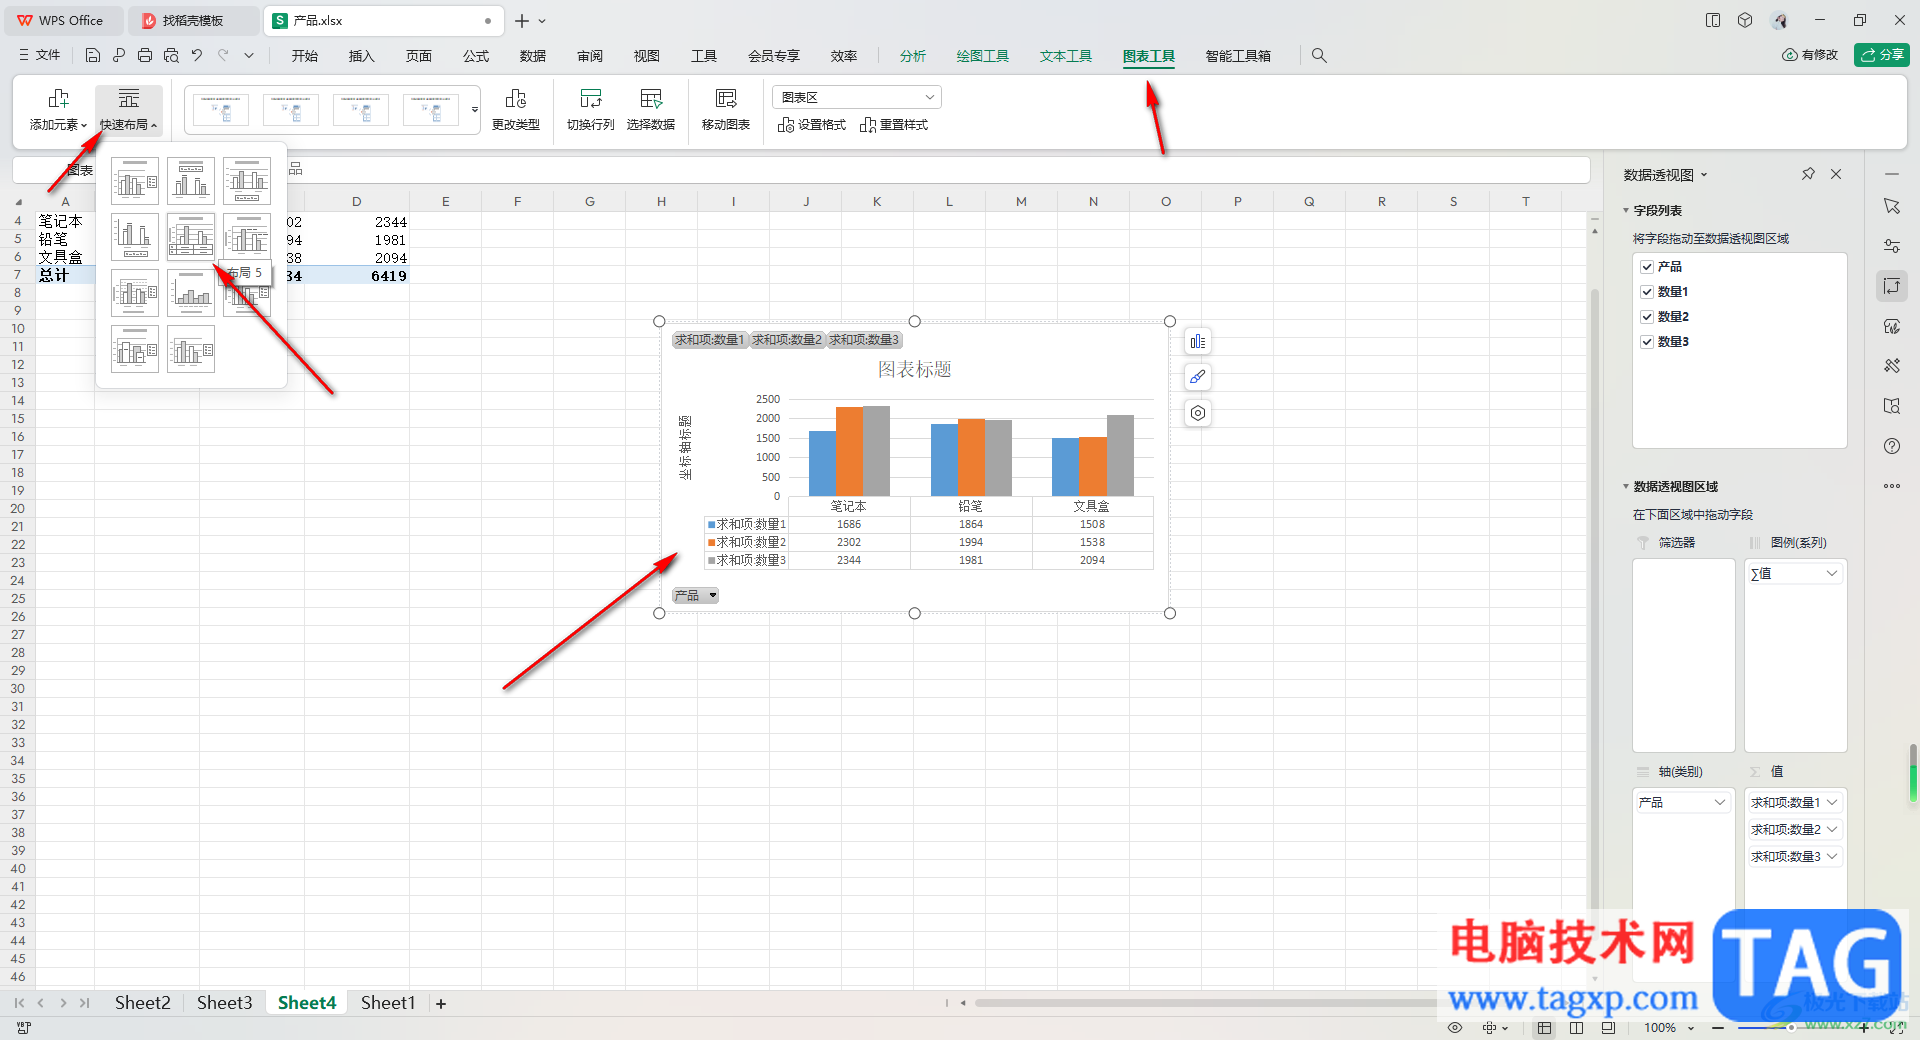Click the 设置格式 button
Image resolution: width=1920 pixels, height=1040 pixels.
click(x=812, y=125)
